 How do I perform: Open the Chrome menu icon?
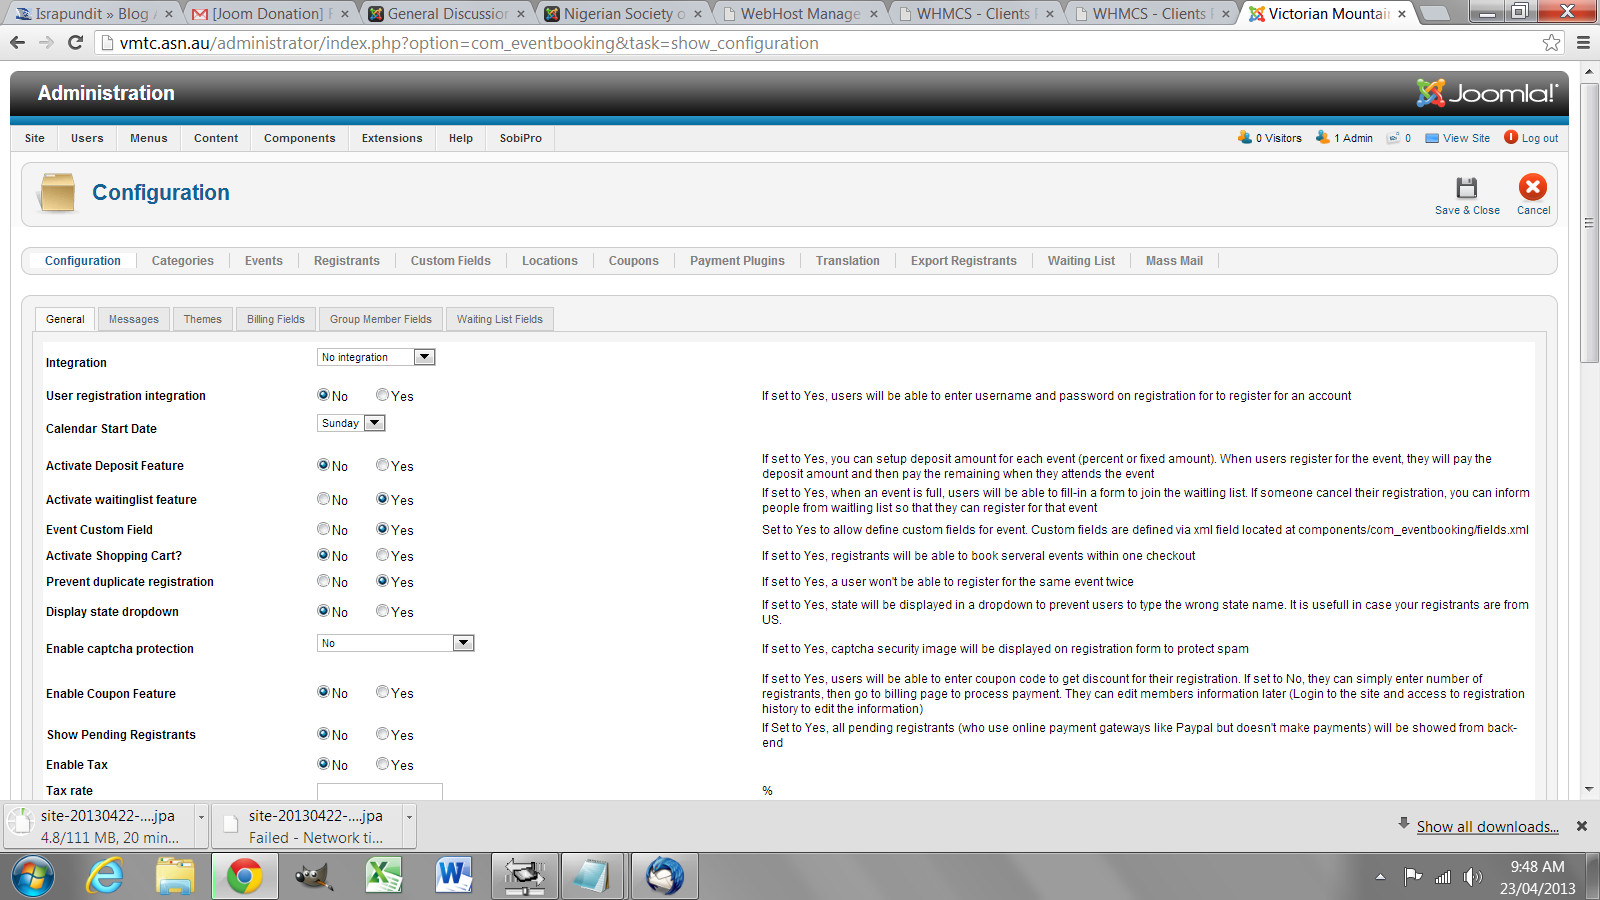click(1583, 43)
